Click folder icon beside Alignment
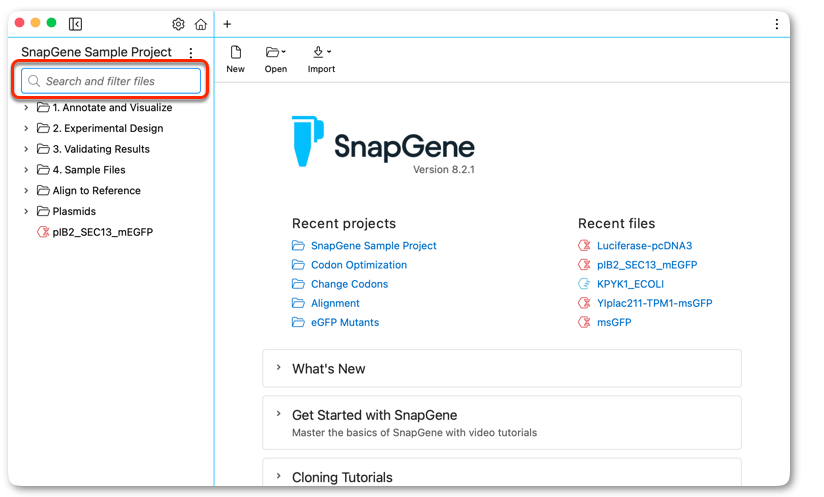This screenshot has height=497, width=824. pyautogui.click(x=298, y=303)
